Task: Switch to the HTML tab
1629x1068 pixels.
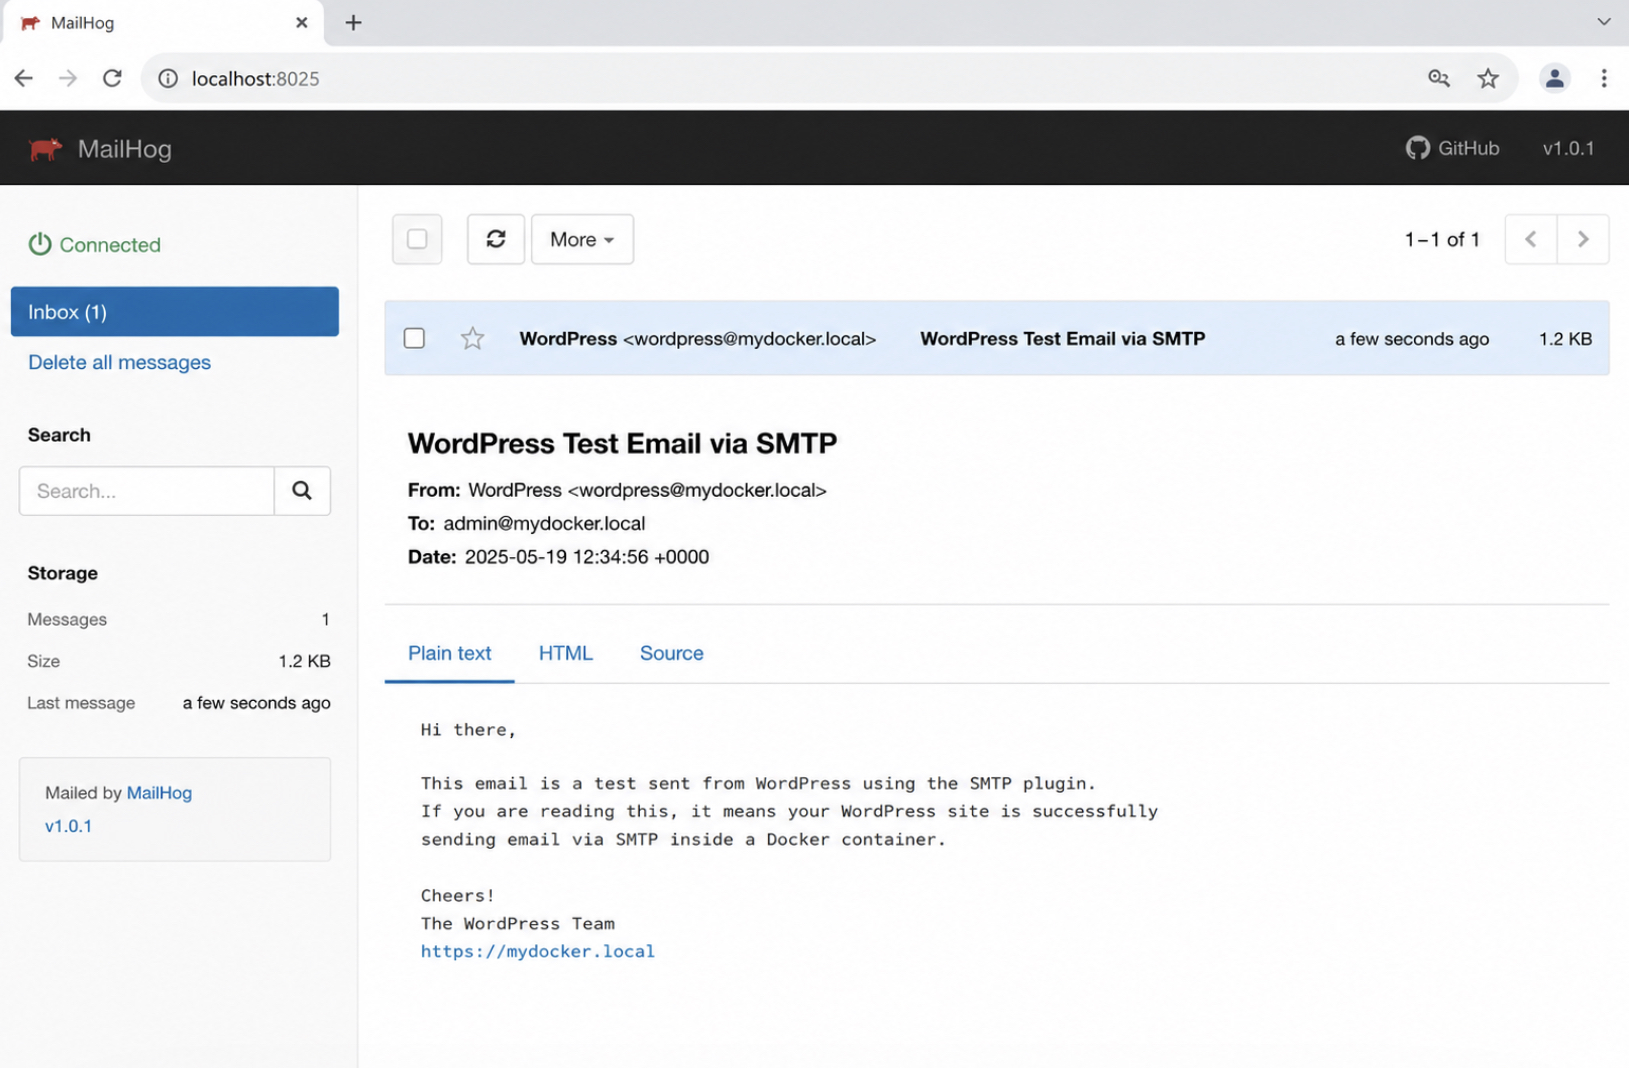Action: 566,653
